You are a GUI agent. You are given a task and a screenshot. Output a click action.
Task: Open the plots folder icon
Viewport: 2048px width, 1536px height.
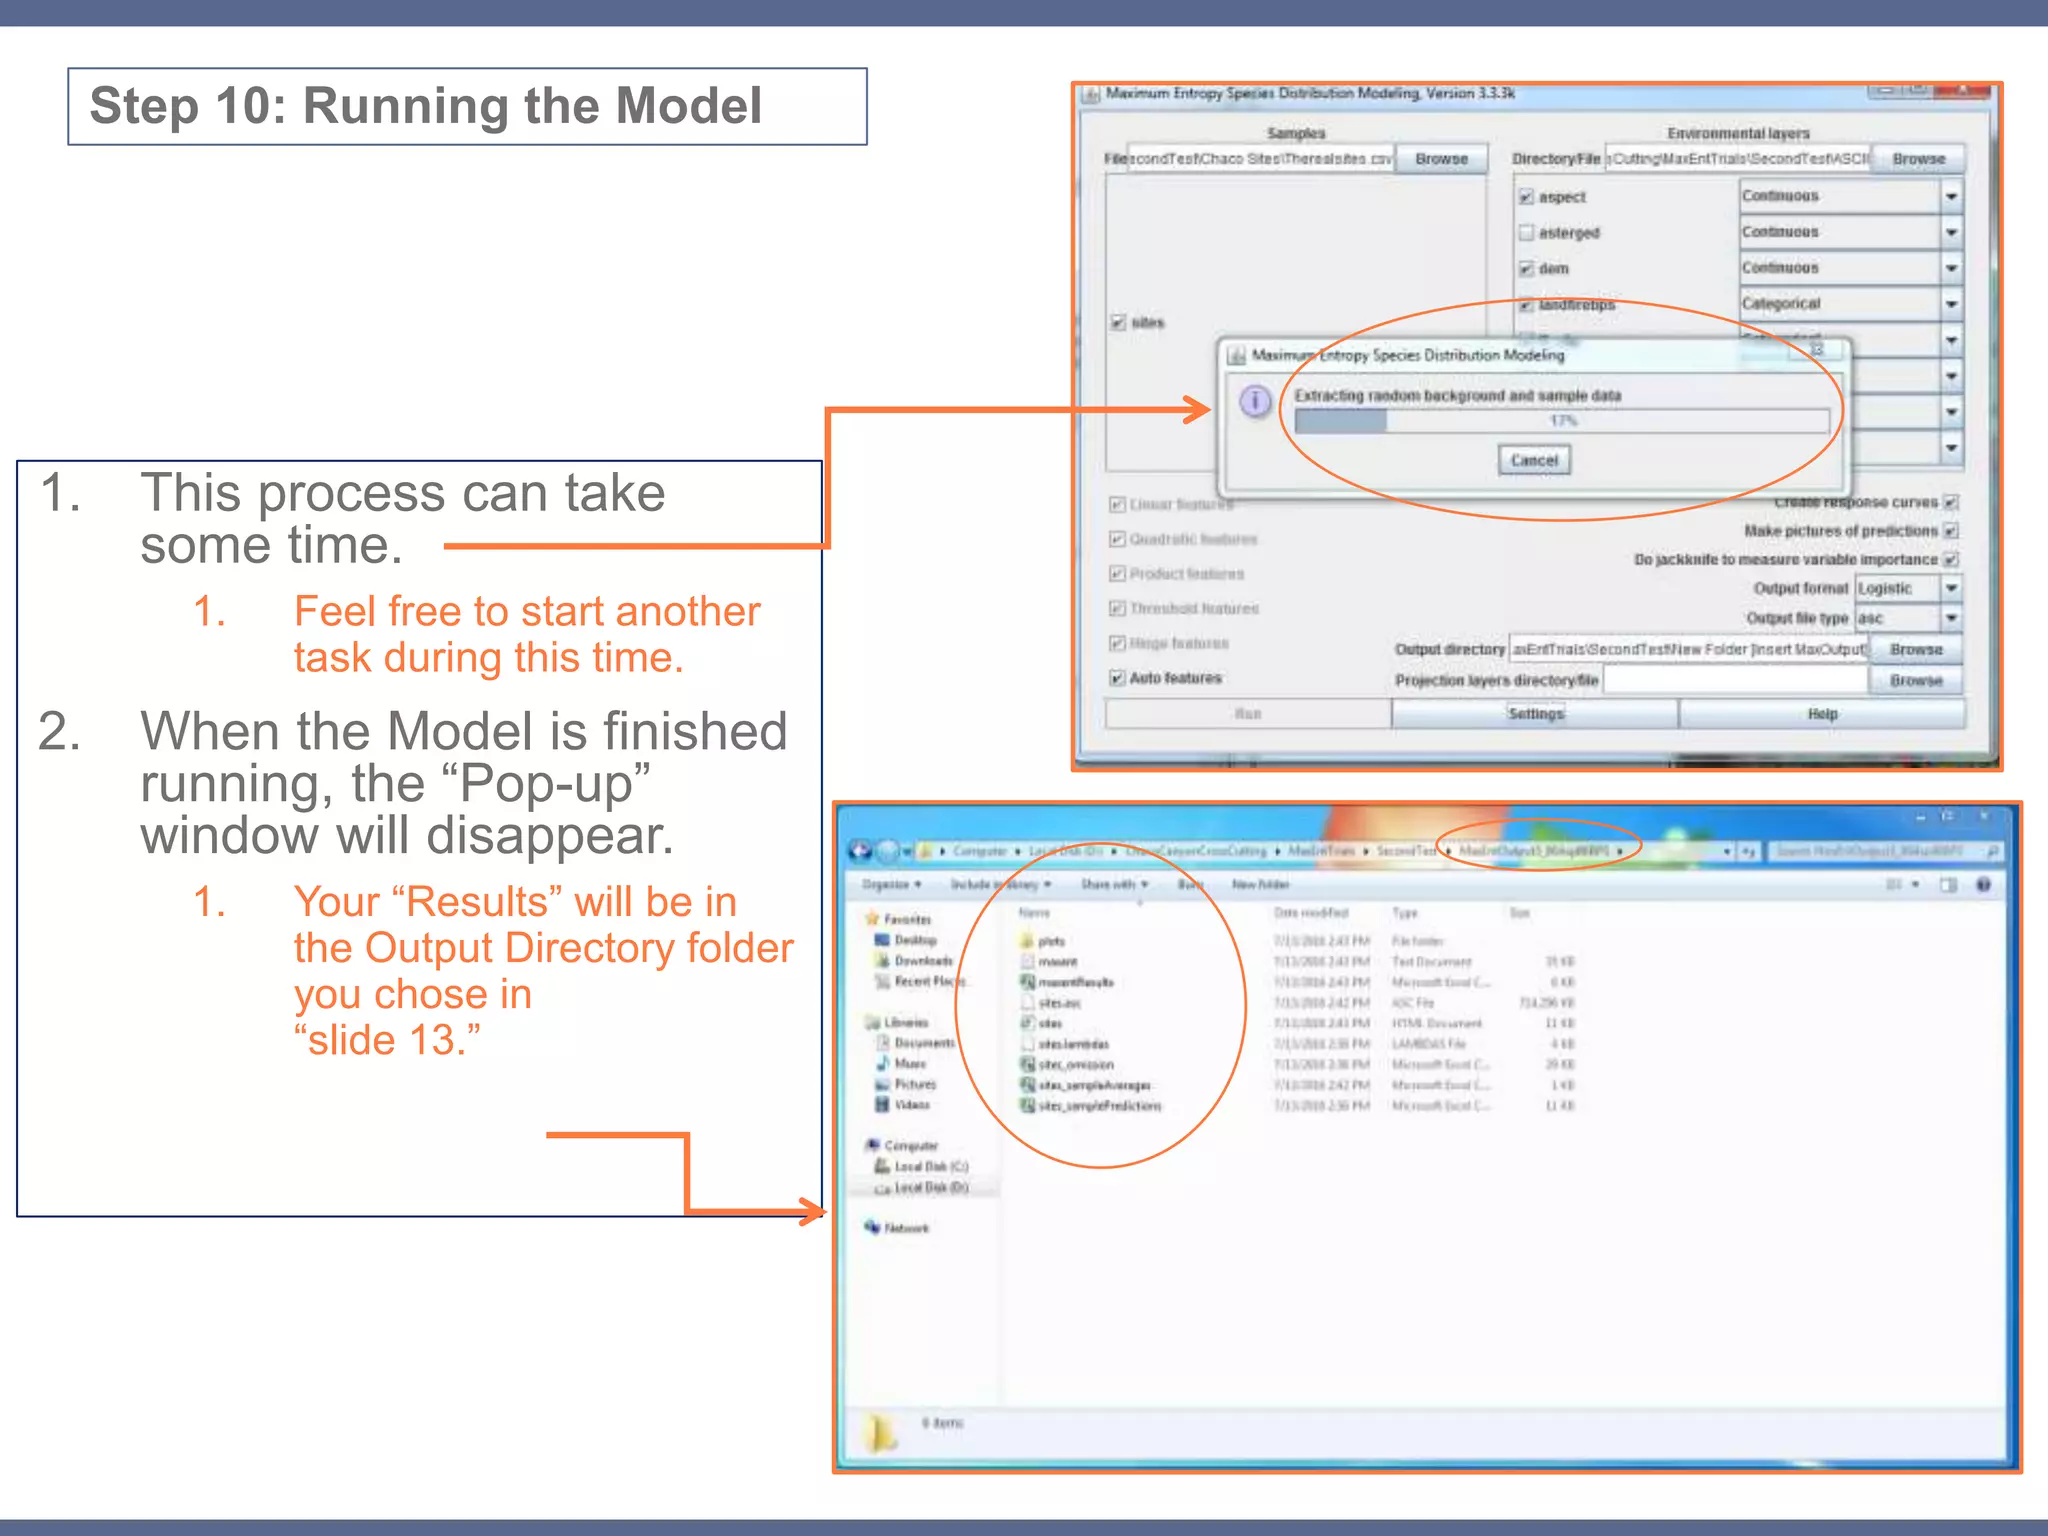(1027, 941)
